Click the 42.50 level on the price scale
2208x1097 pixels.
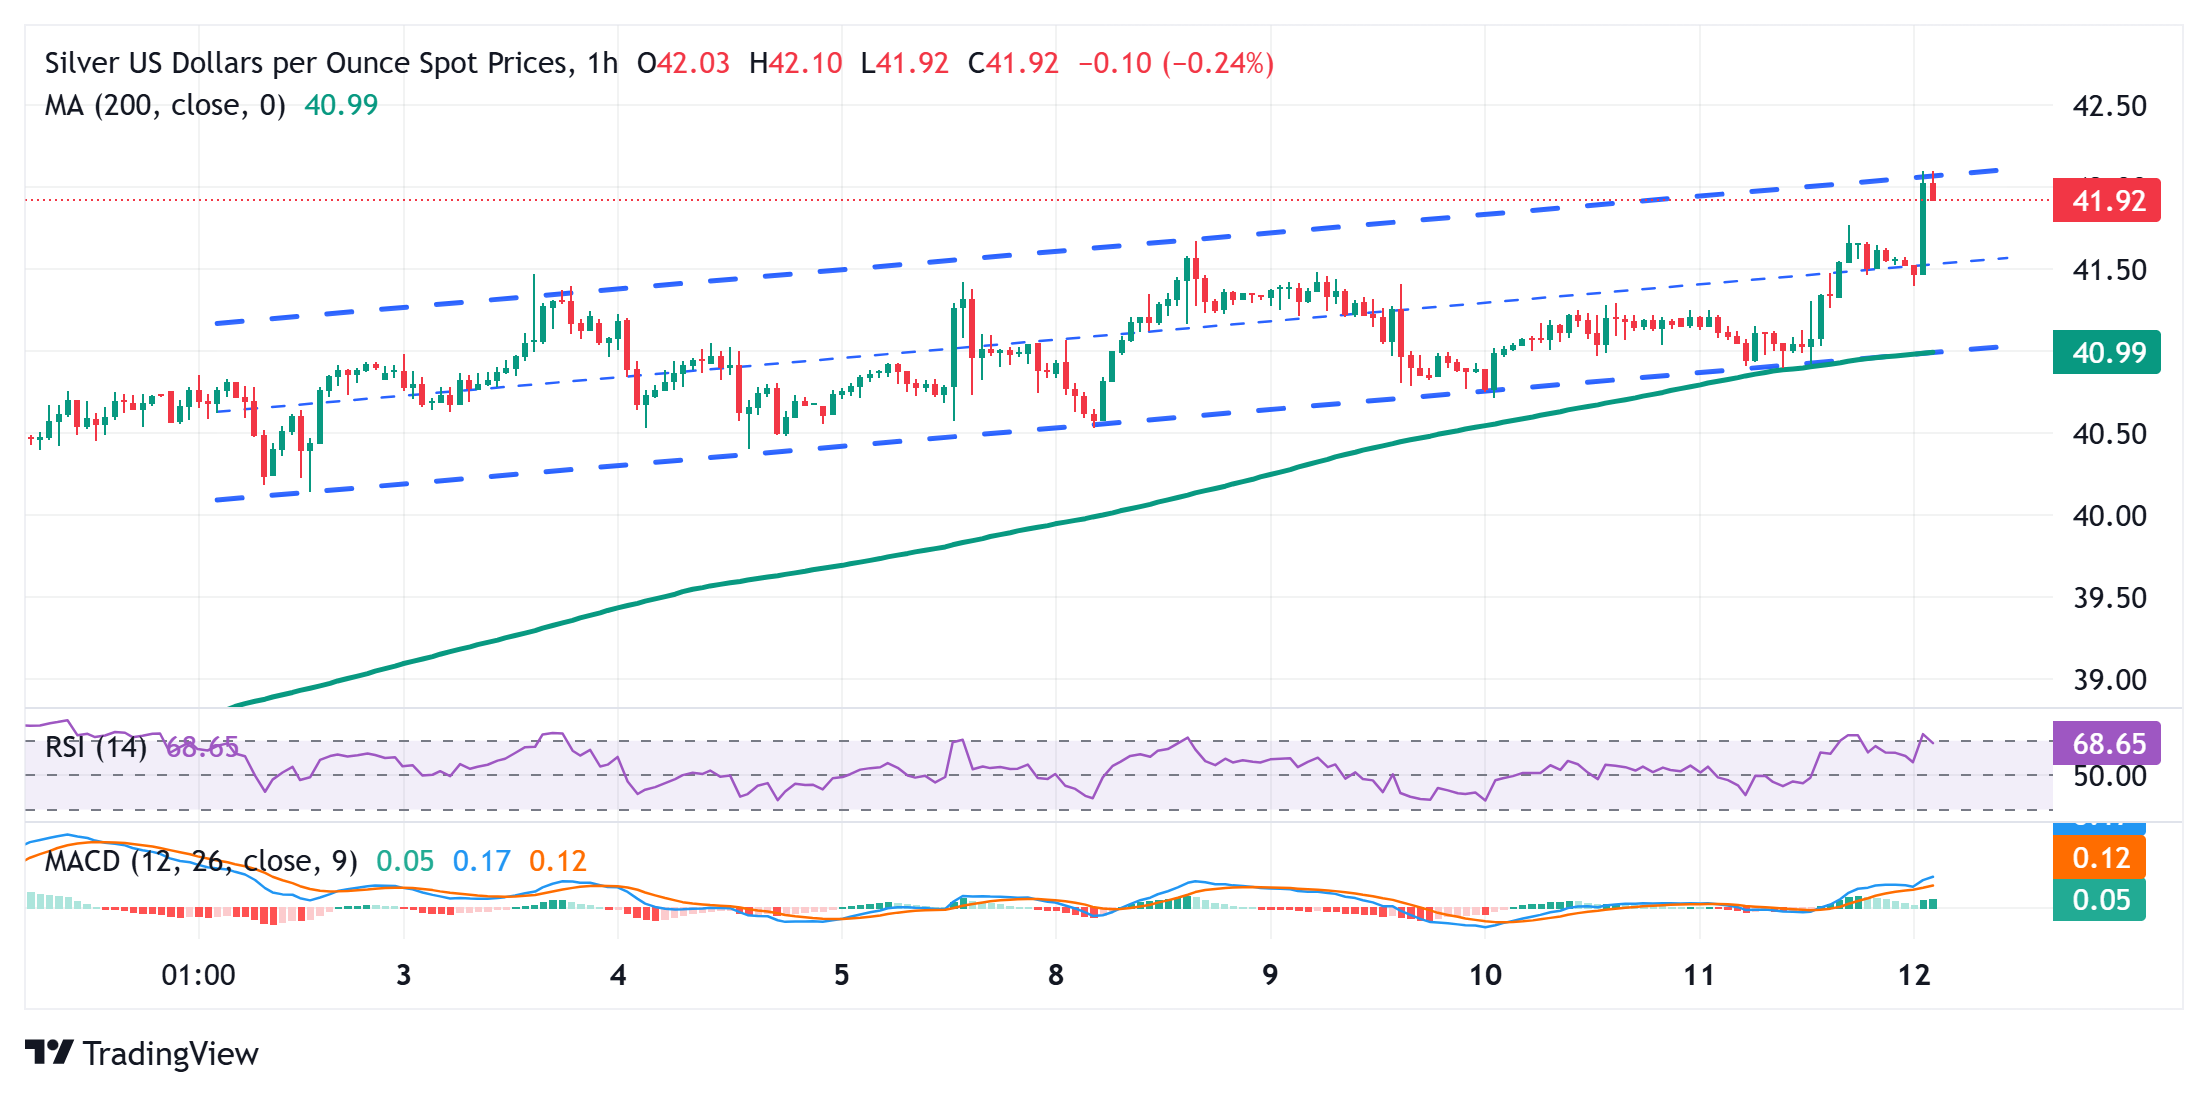point(2110,105)
